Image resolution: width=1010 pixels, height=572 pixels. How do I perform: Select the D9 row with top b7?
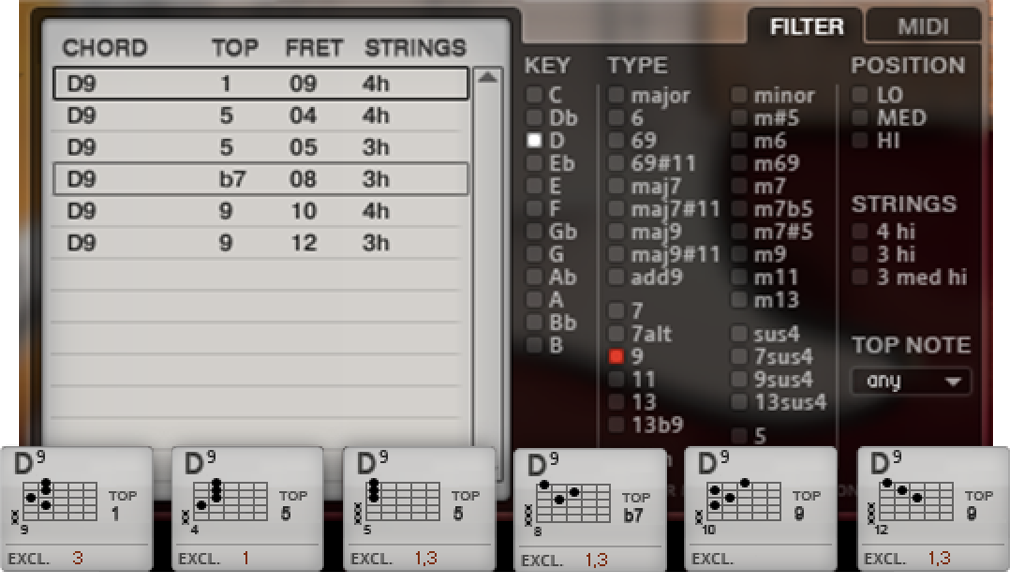click(260, 179)
